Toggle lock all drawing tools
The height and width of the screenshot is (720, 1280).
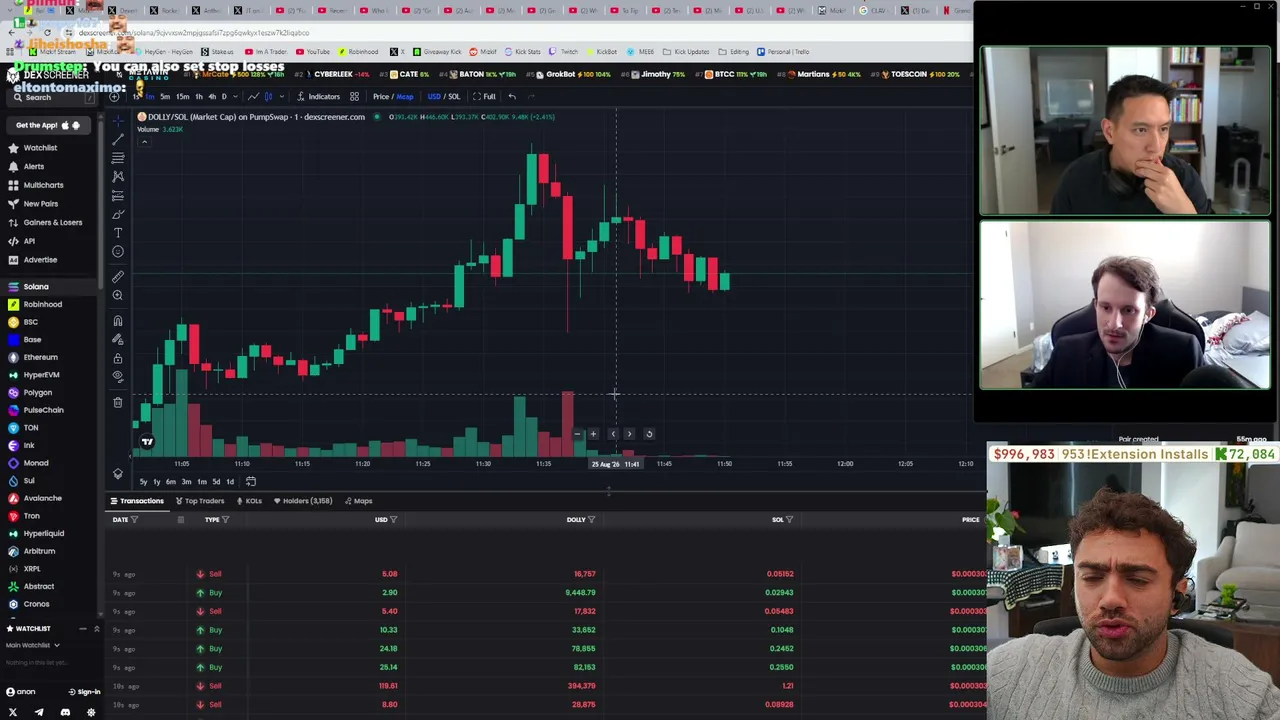118,358
